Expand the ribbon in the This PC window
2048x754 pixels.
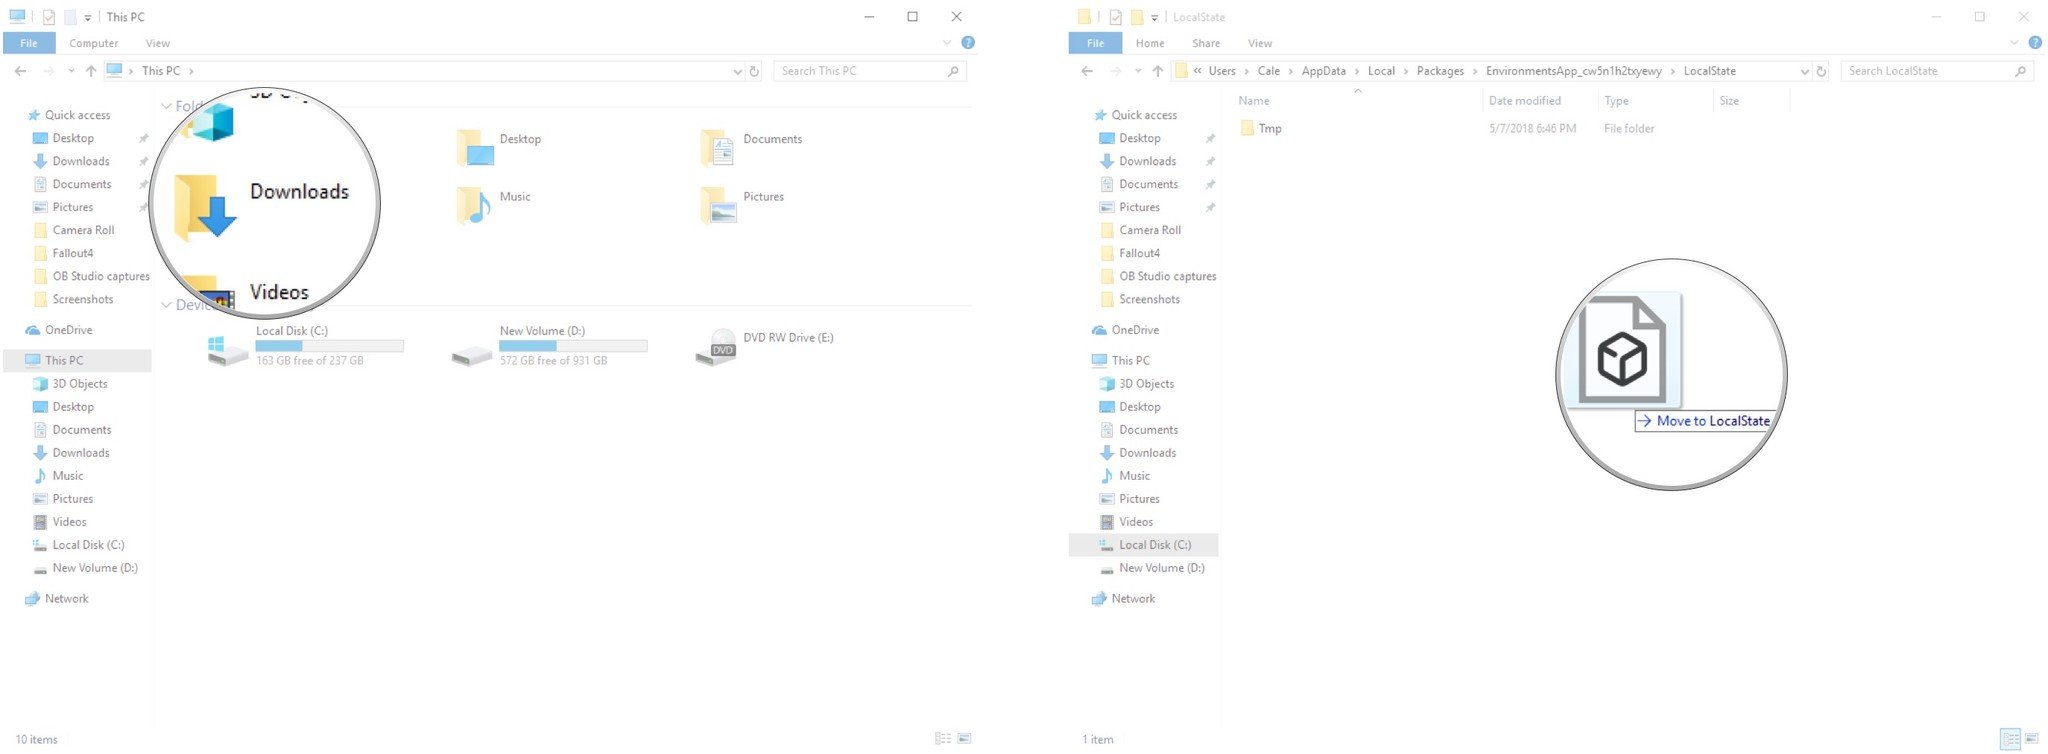[x=947, y=43]
